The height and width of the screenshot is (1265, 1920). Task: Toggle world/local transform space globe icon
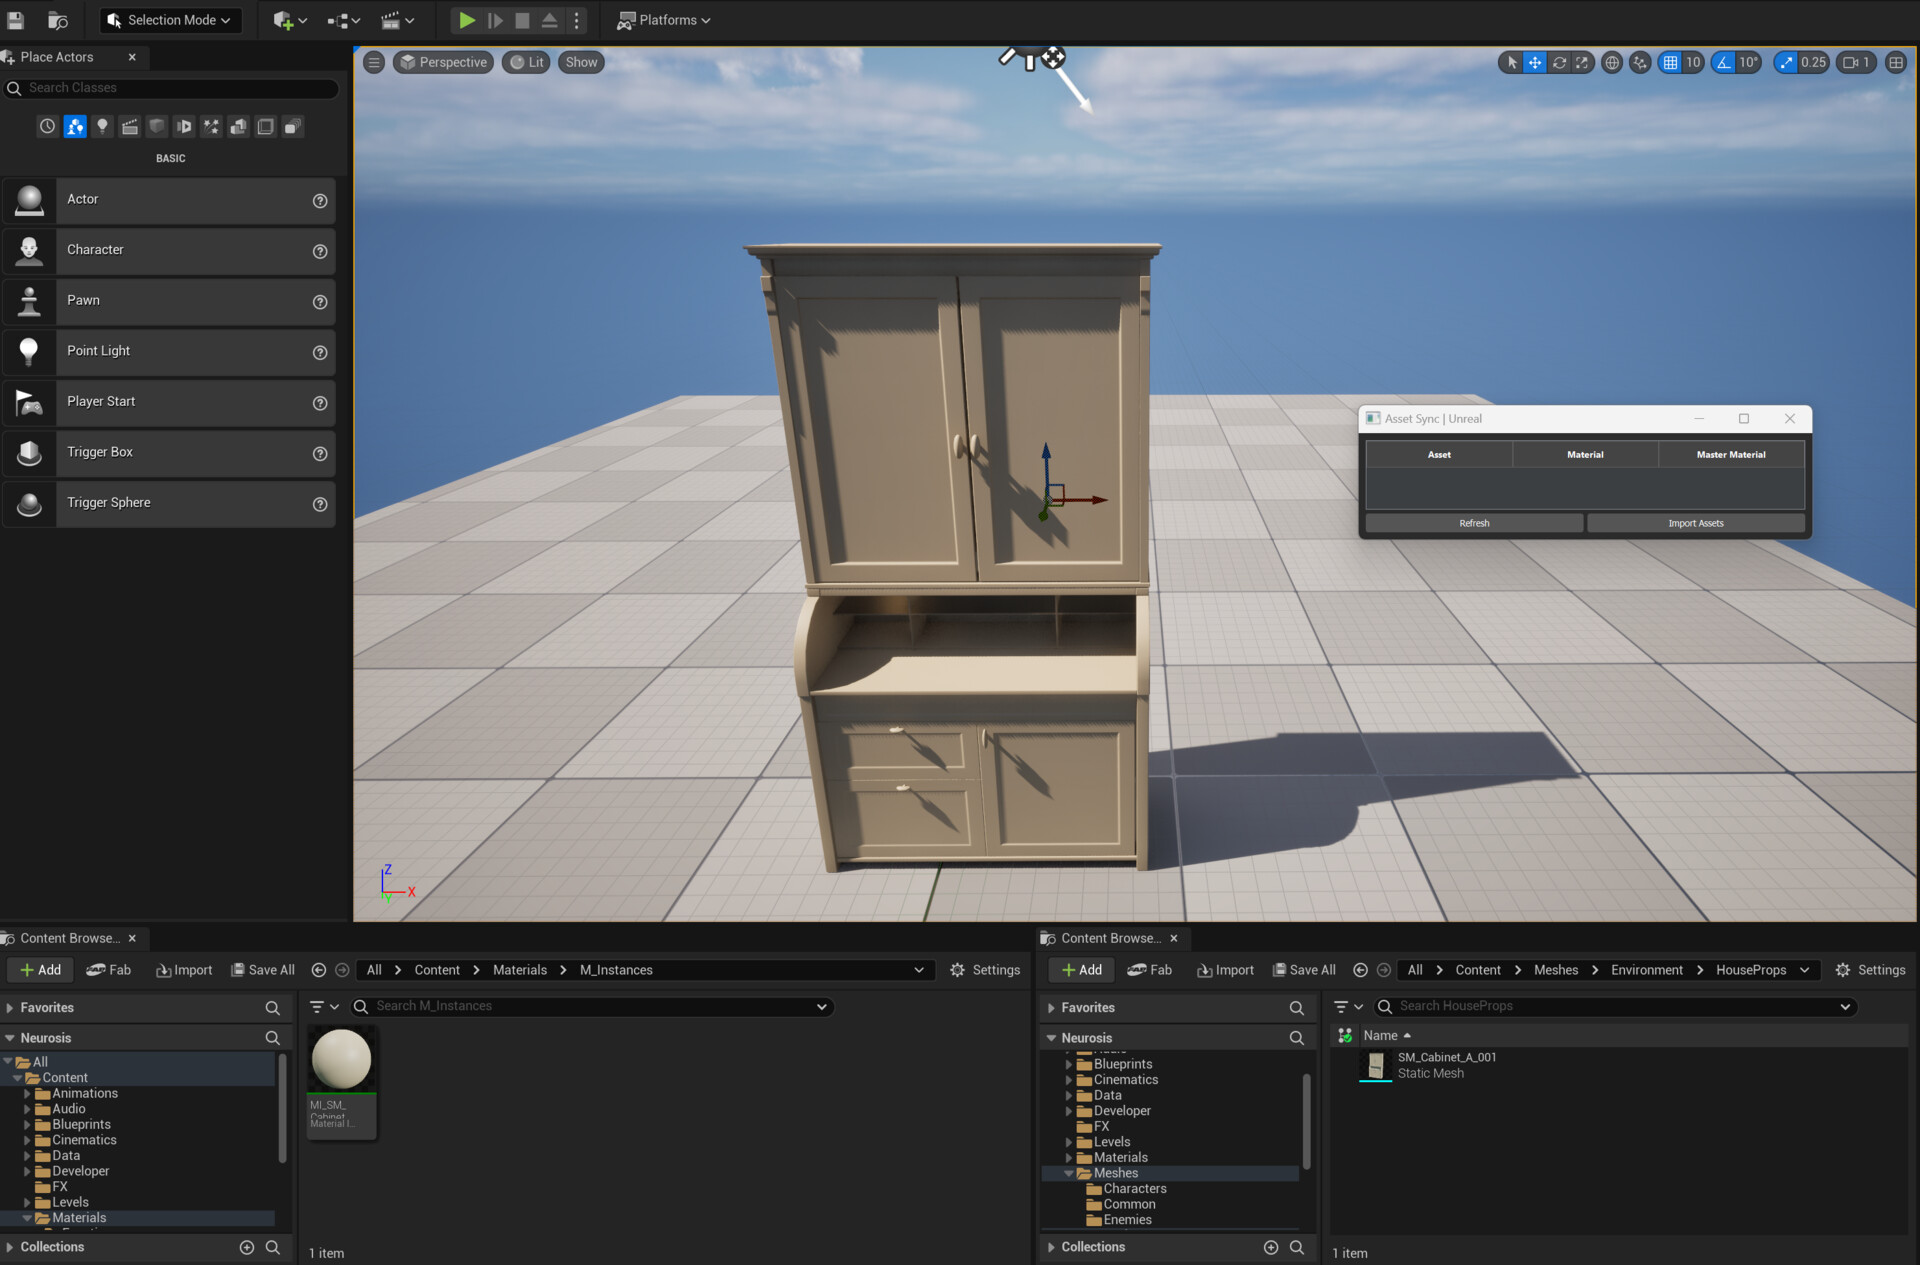(x=1611, y=62)
